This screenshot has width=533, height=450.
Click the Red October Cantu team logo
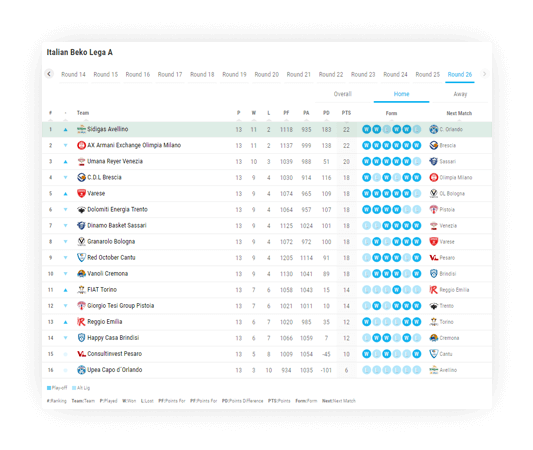click(x=81, y=258)
